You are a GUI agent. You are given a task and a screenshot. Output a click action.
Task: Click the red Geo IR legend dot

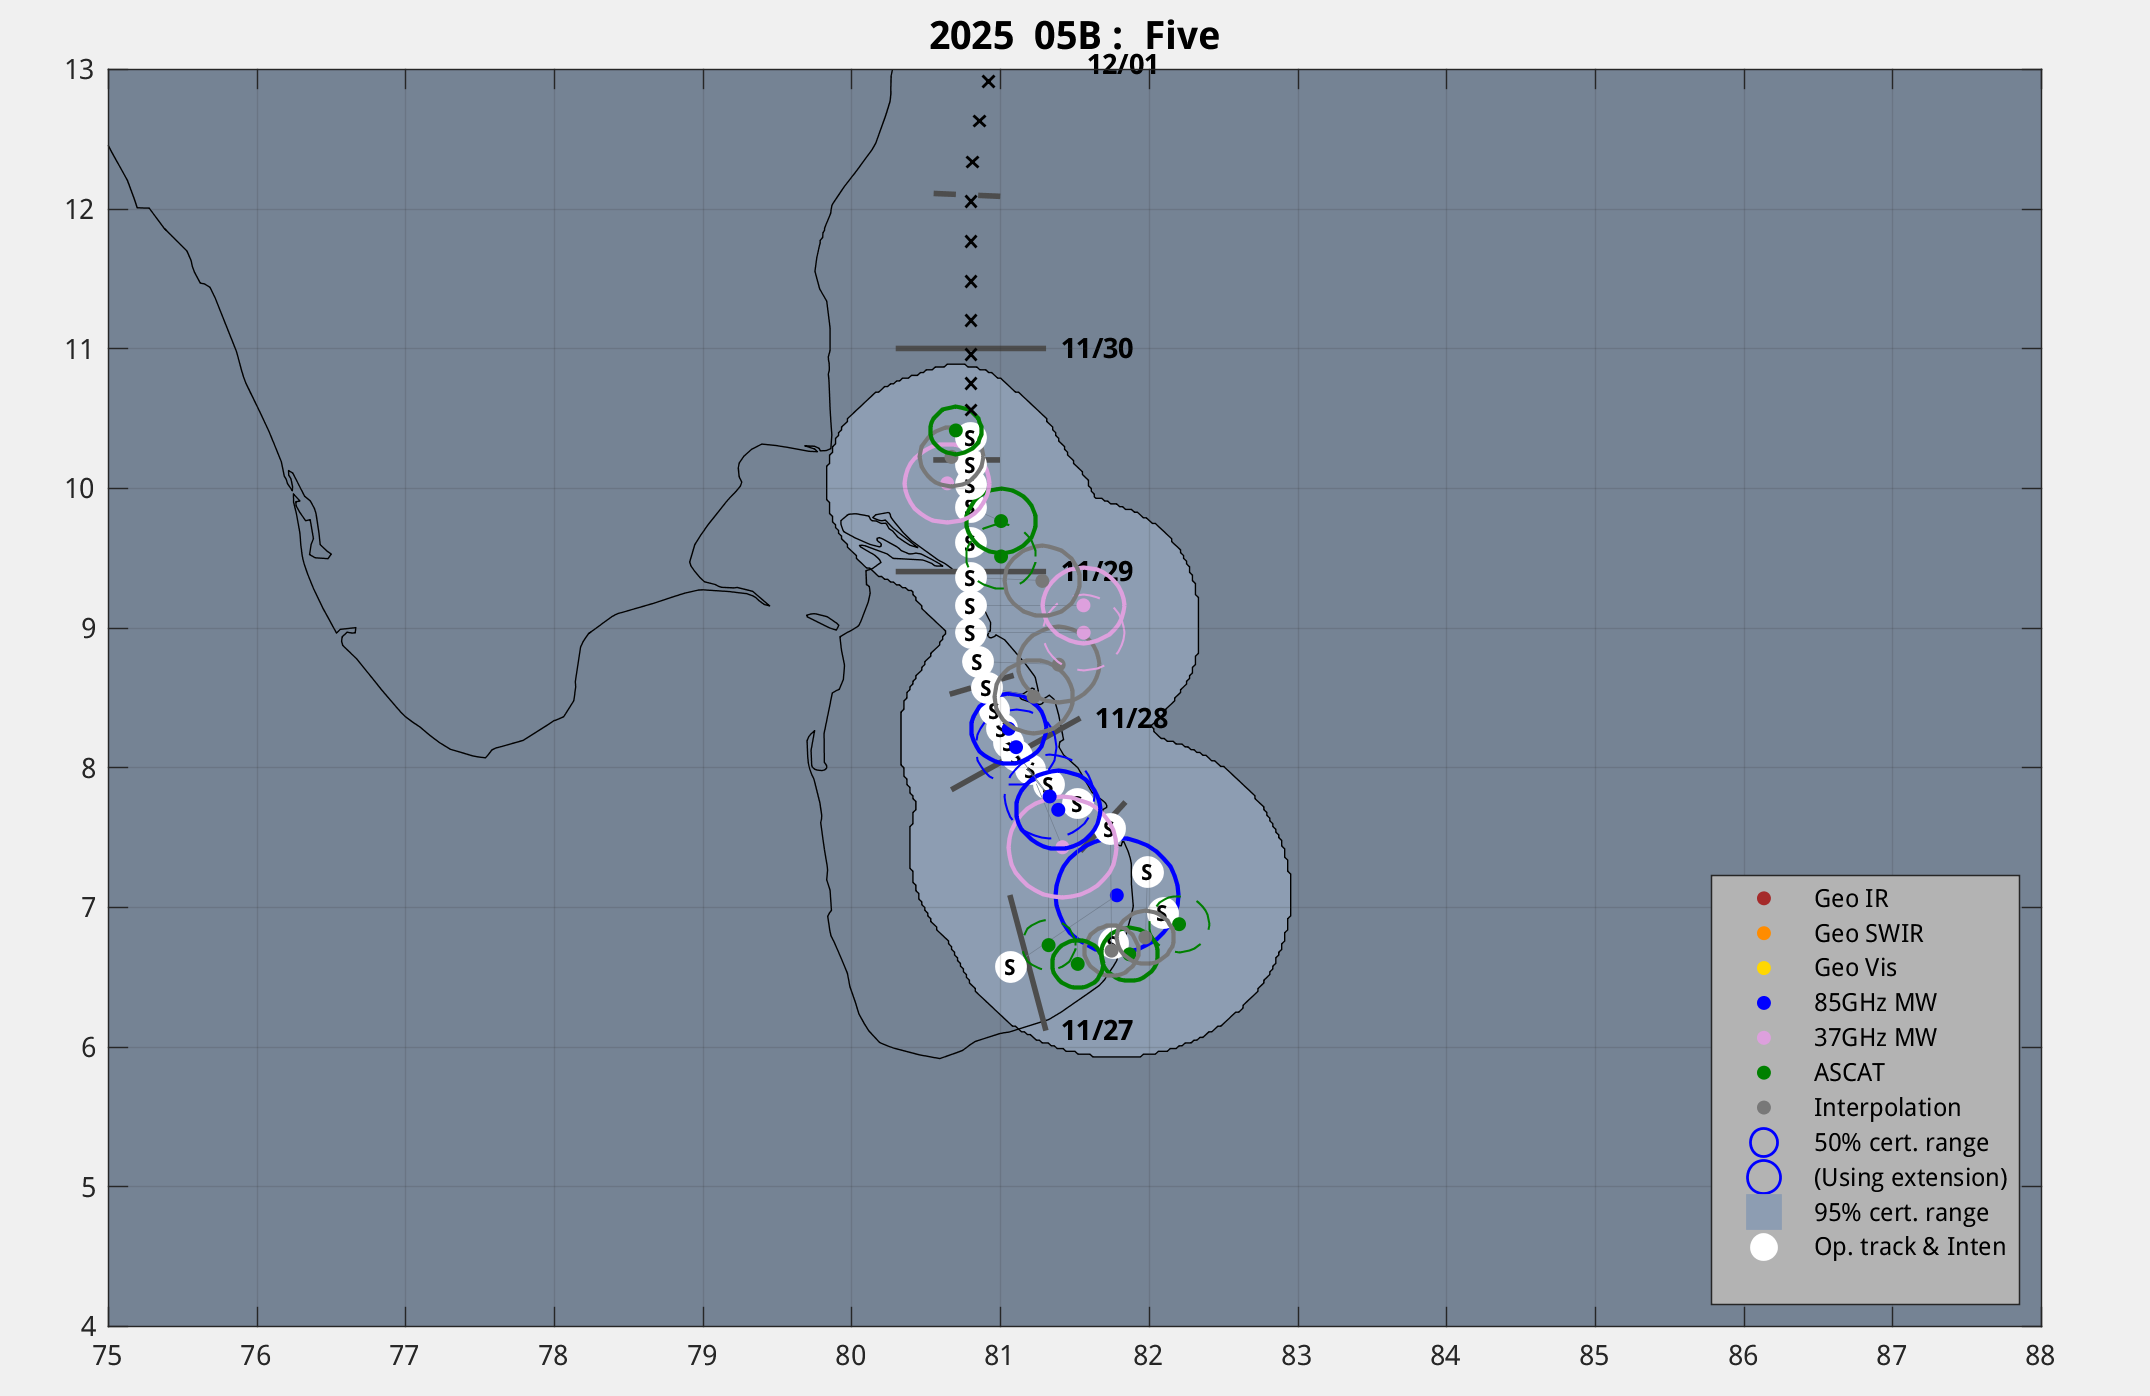point(1764,898)
